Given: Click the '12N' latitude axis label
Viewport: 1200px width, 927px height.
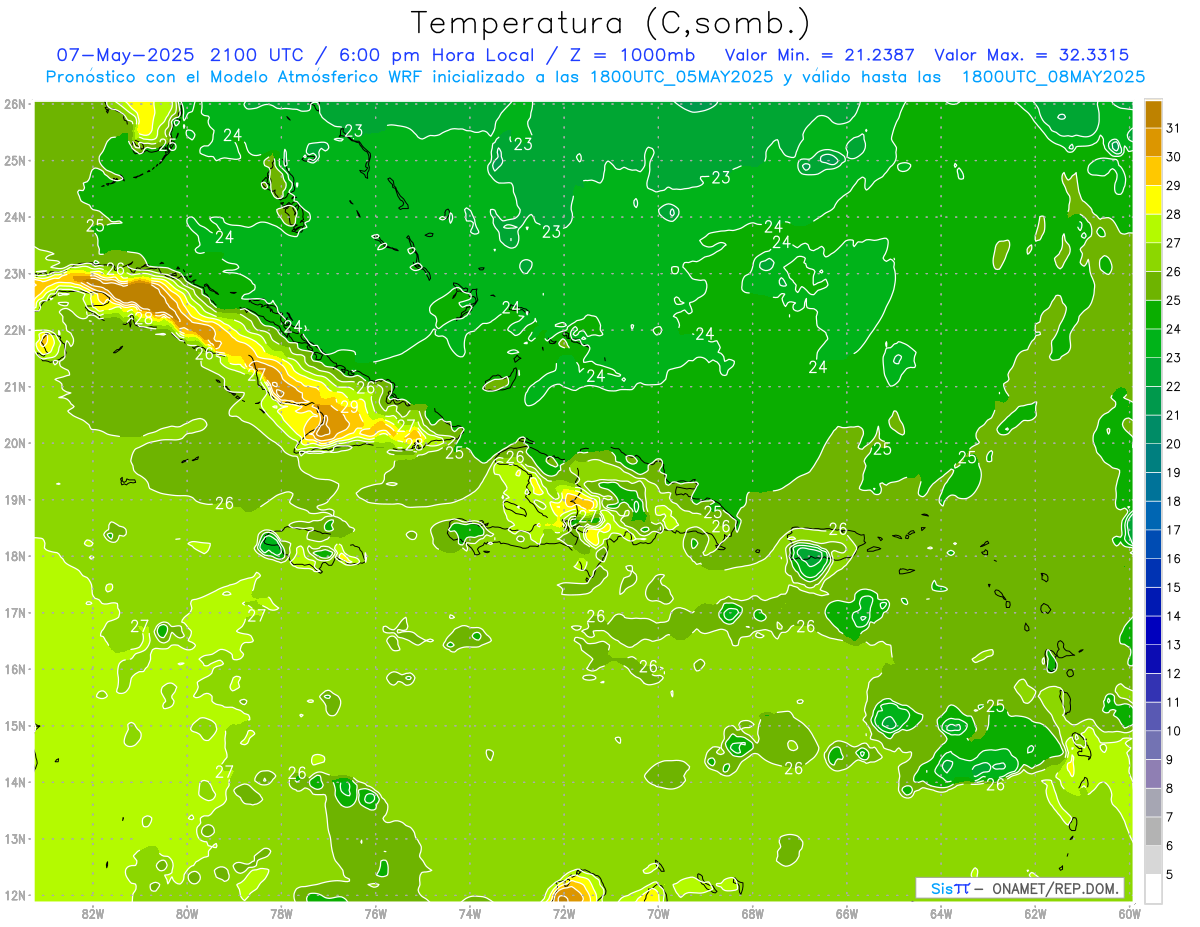Looking at the screenshot, I should [x=15, y=895].
